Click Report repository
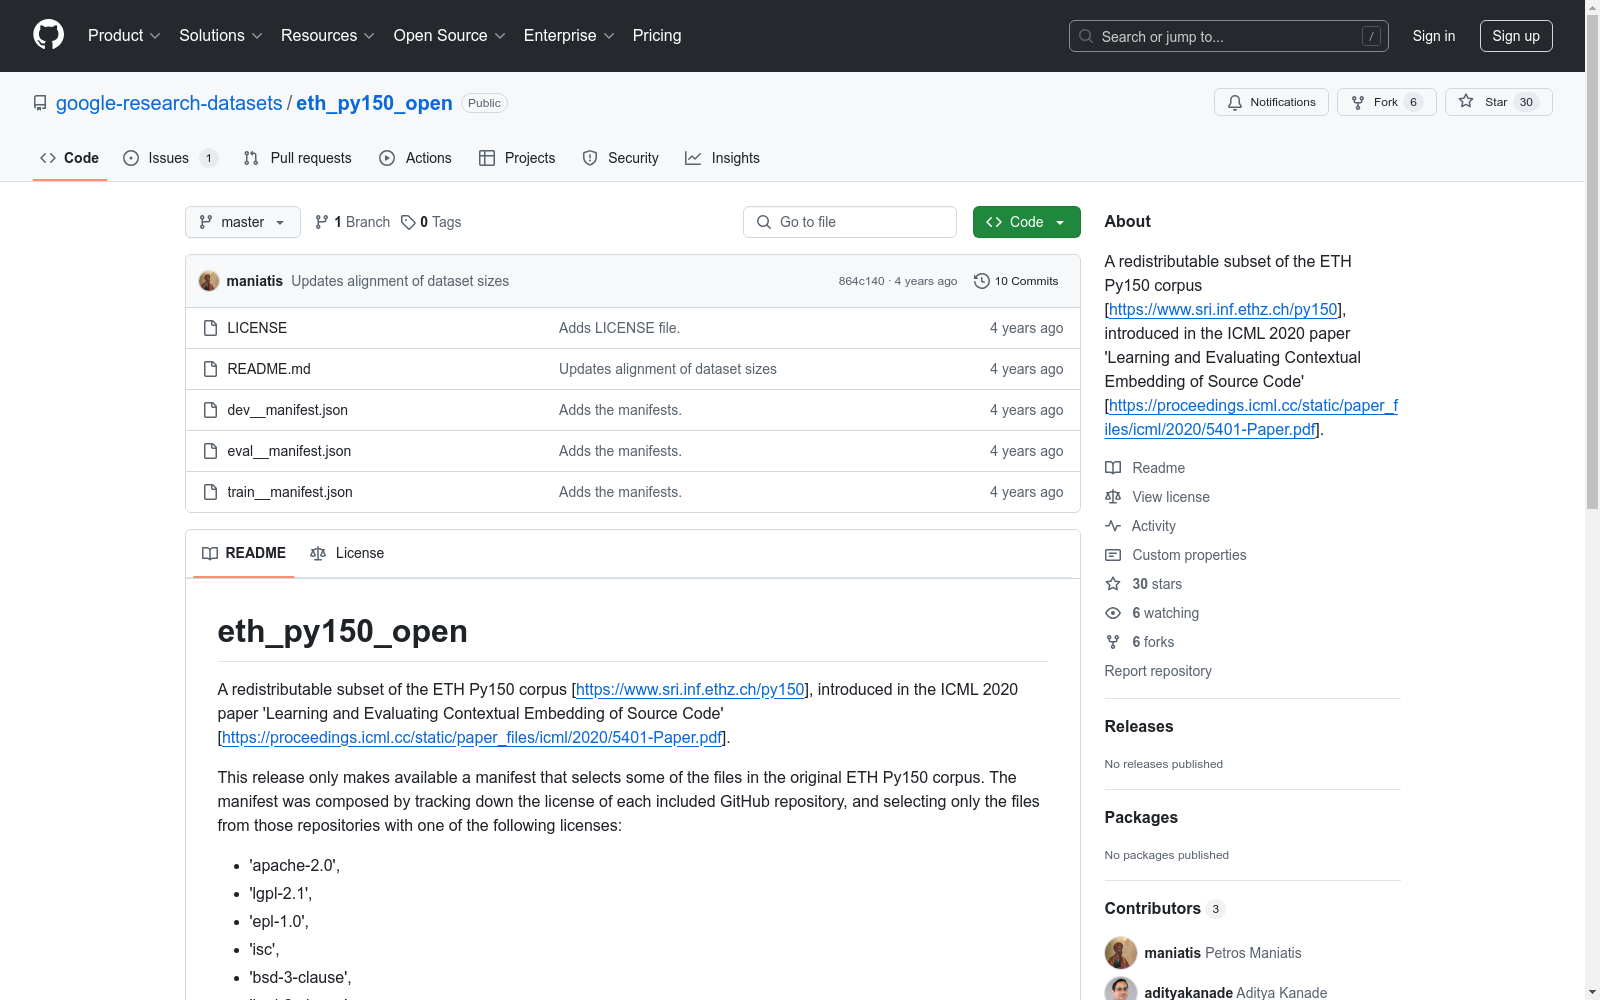The image size is (1600, 1000). (1158, 671)
